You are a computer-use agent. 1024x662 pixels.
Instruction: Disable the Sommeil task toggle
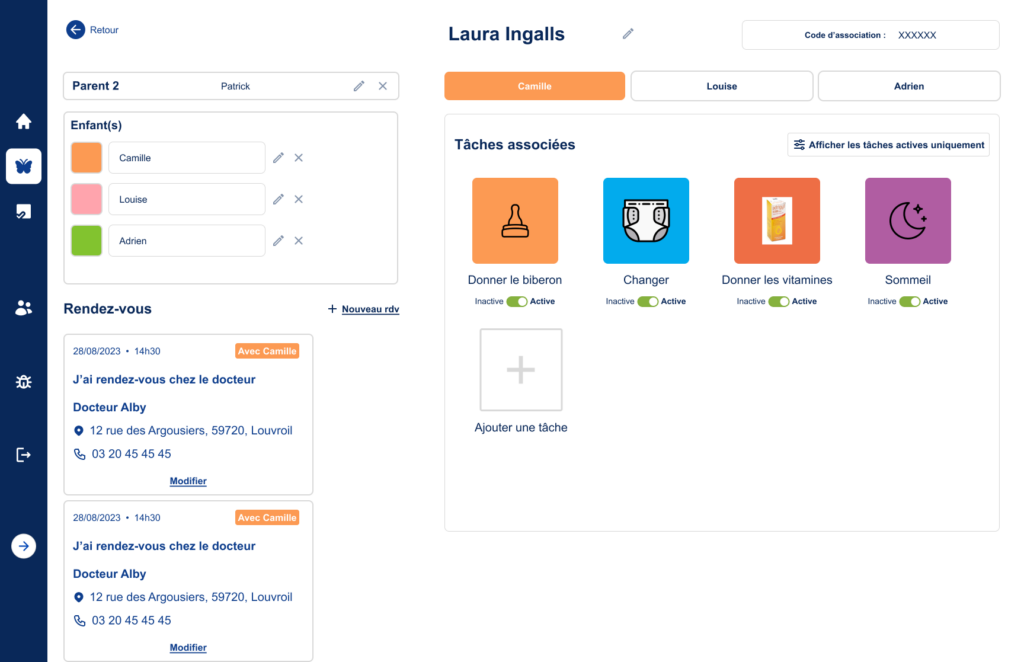point(909,301)
